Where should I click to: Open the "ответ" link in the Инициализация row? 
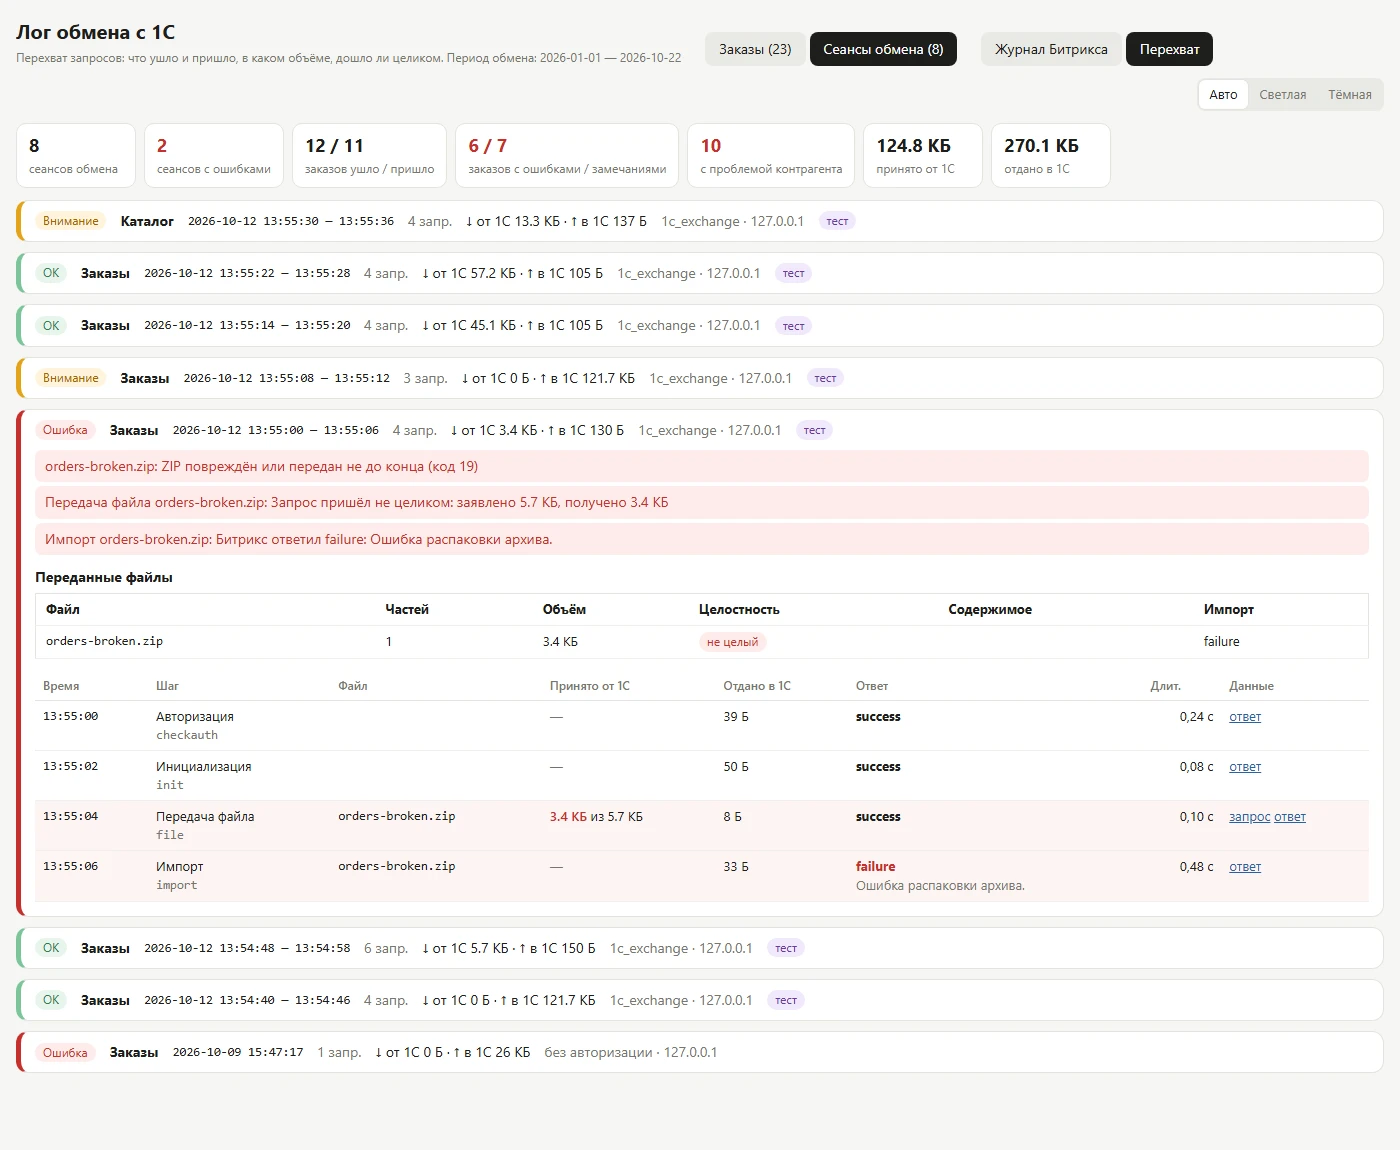1245,767
